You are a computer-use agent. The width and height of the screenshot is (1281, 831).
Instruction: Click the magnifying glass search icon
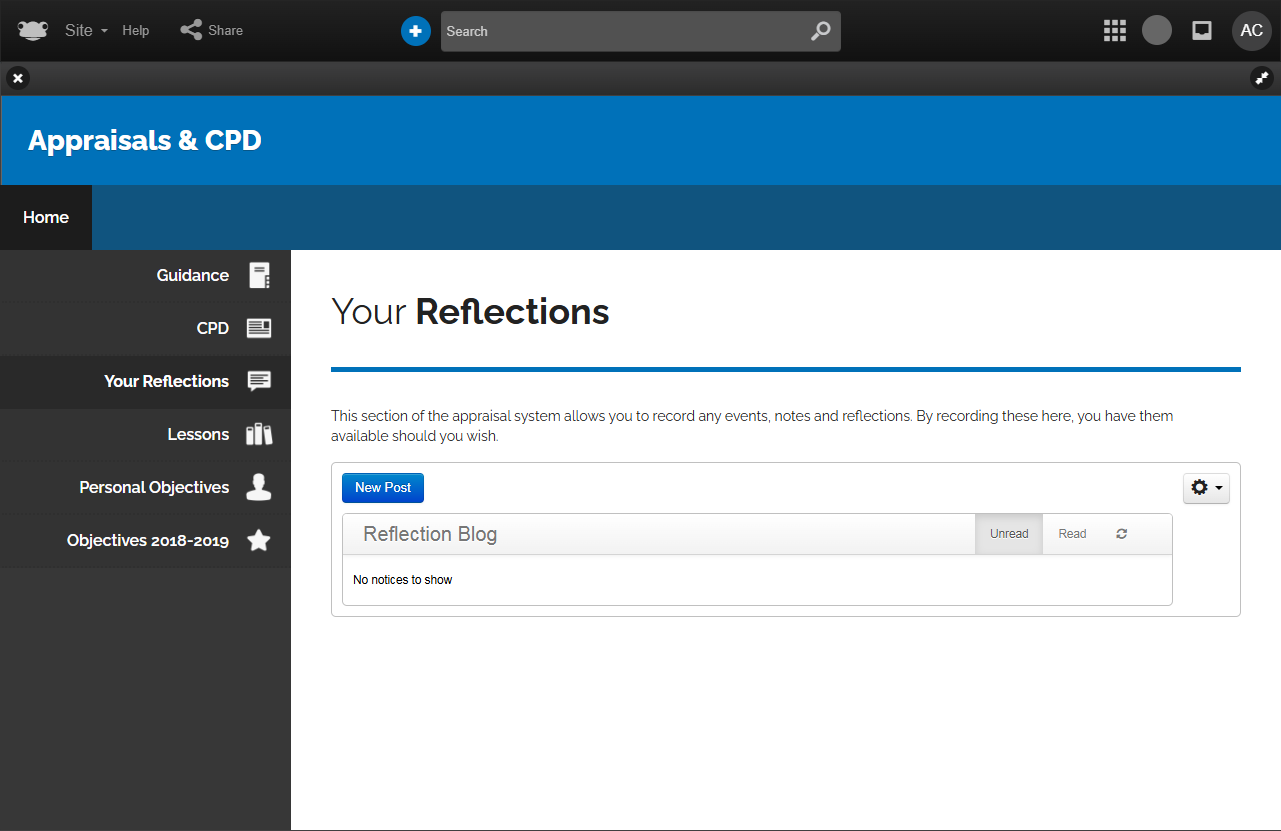[820, 31]
